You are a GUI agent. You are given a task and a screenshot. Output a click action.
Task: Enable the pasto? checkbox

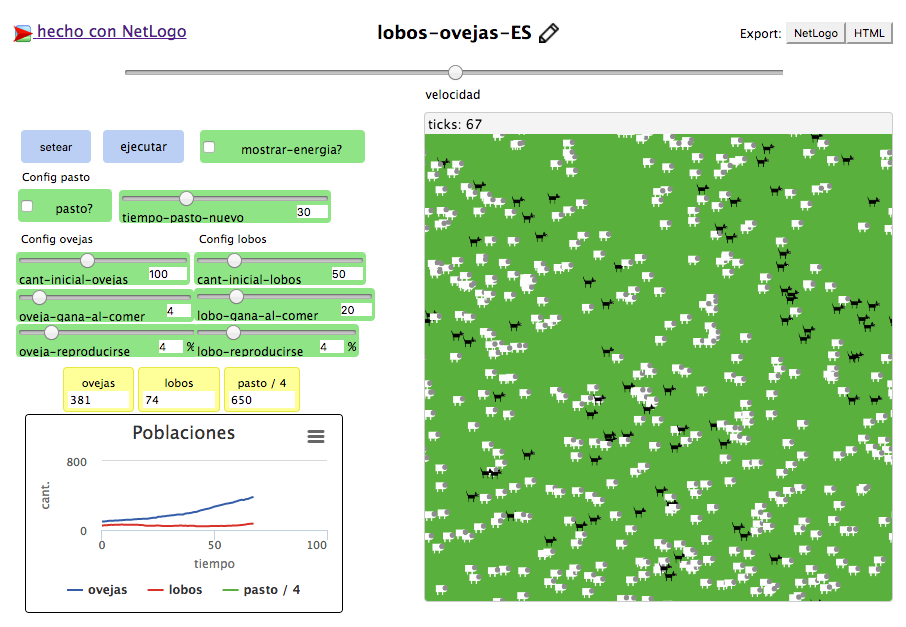[28, 206]
